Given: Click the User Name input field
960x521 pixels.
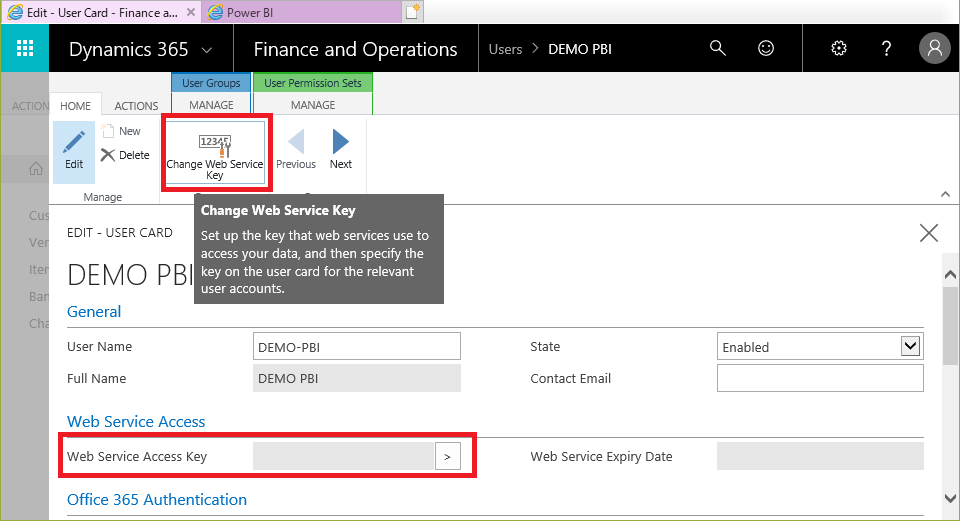Looking at the screenshot, I should pyautogui.click(x=356, y=347).
